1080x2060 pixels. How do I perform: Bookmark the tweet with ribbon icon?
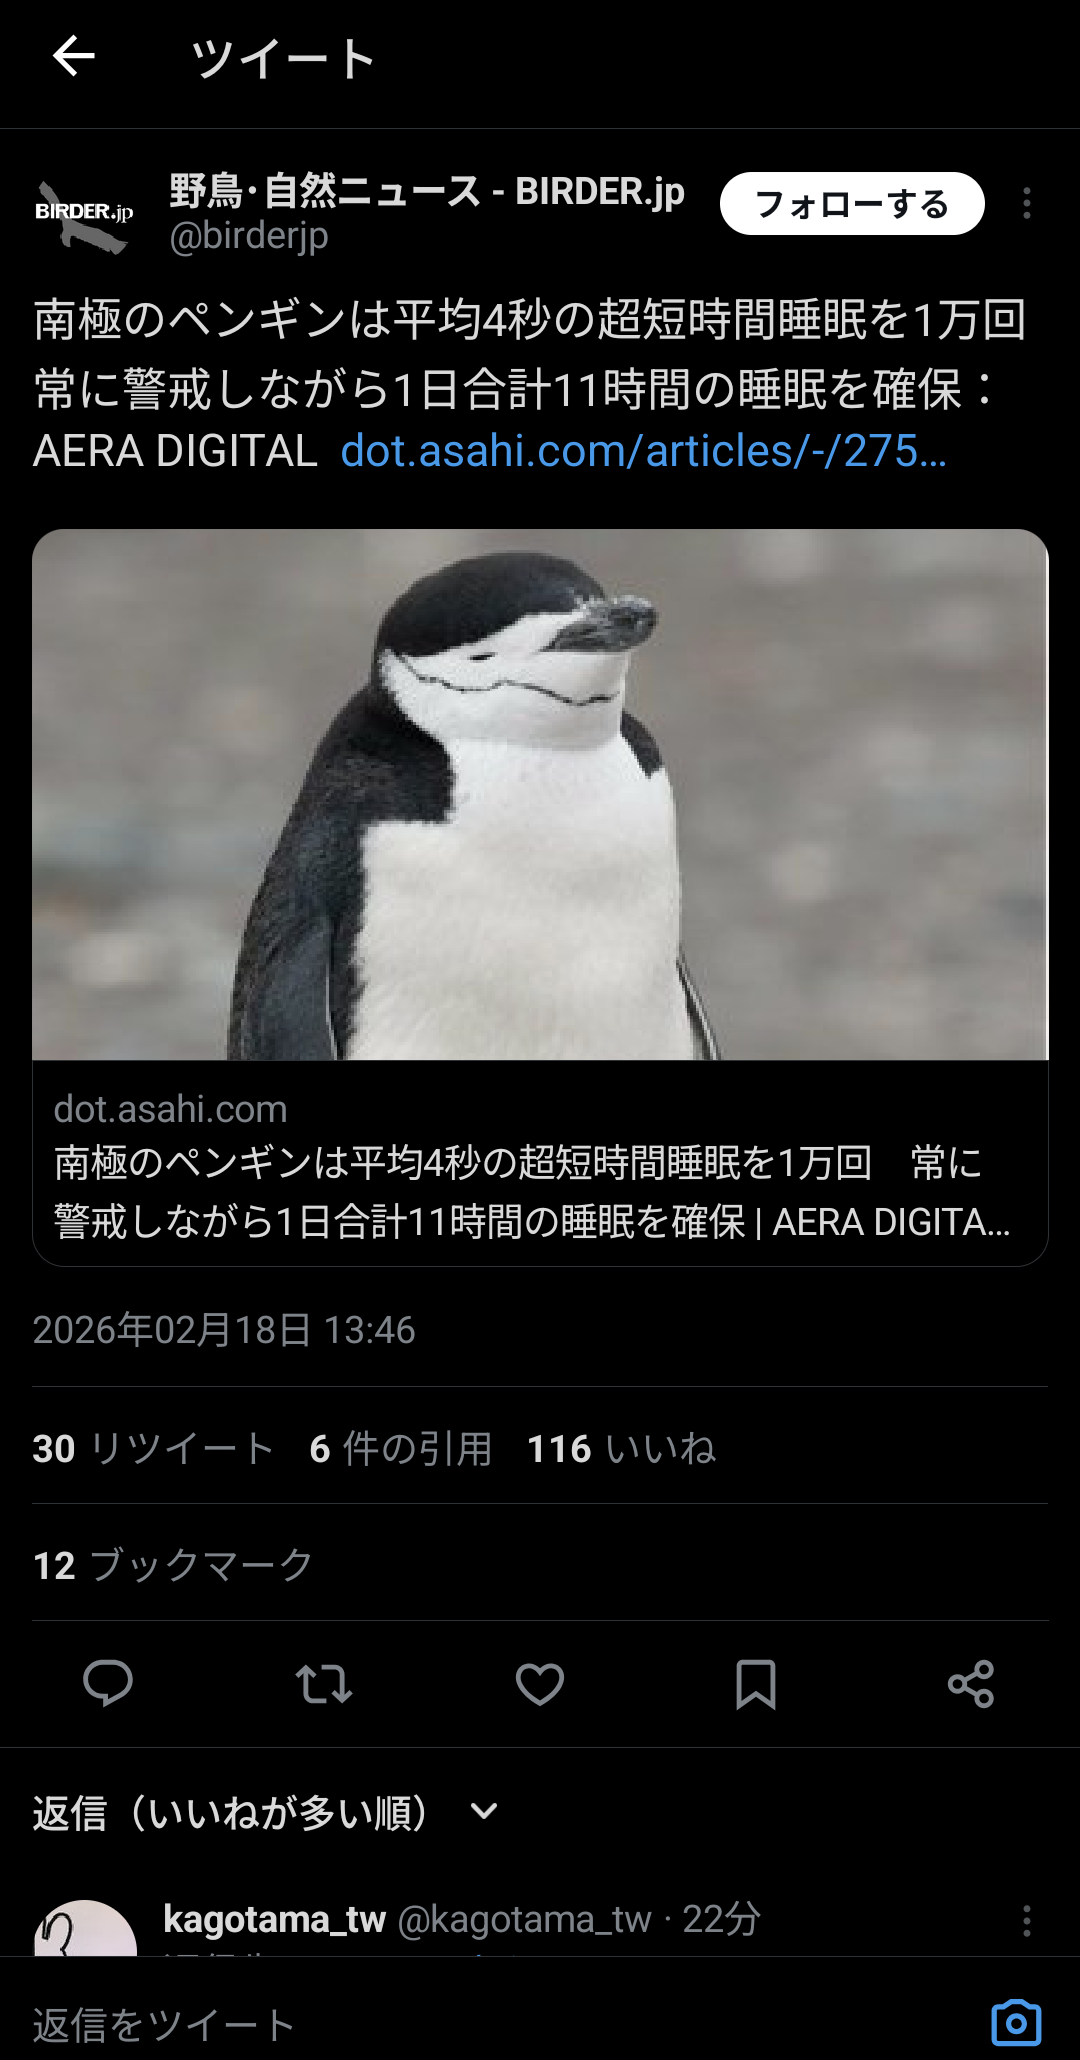tap(756, 1683)
